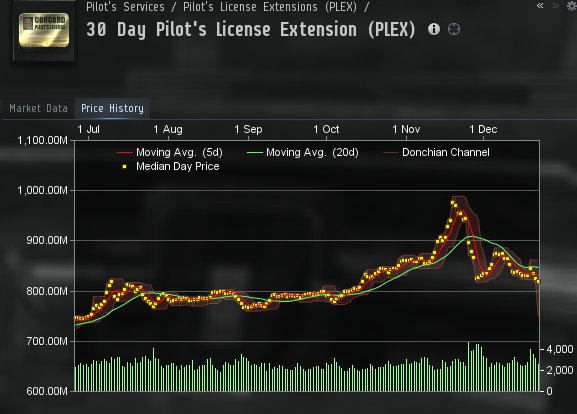The width and height of the screenshot is (577, 414).
Task: Click the highest median price point near late November
Action: point(453,202)
